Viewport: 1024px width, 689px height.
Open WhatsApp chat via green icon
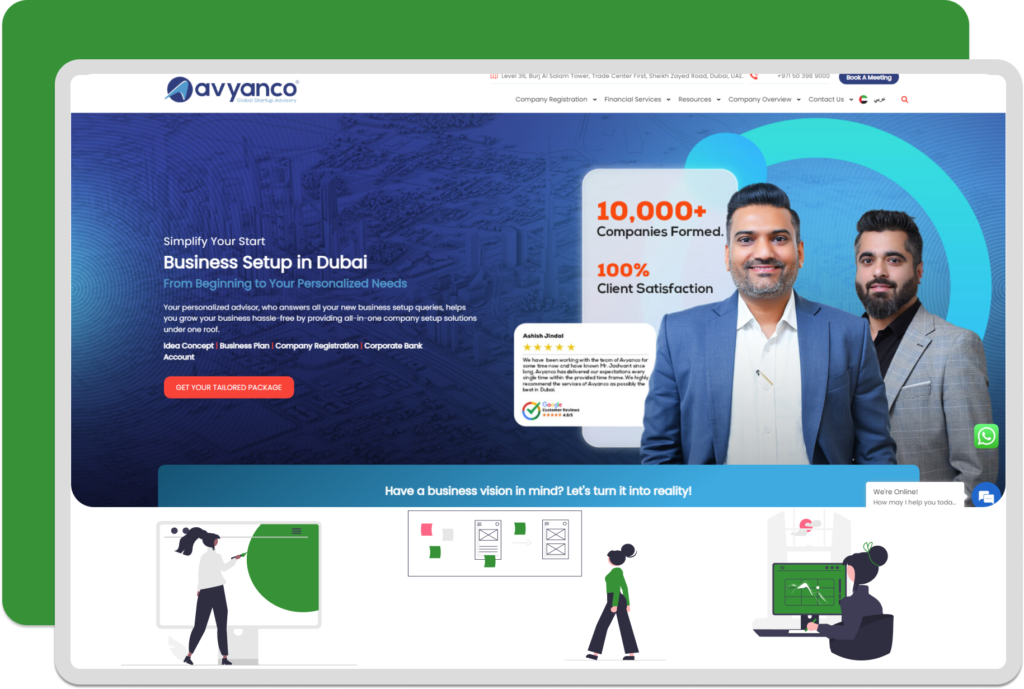(x=986, y=436)
